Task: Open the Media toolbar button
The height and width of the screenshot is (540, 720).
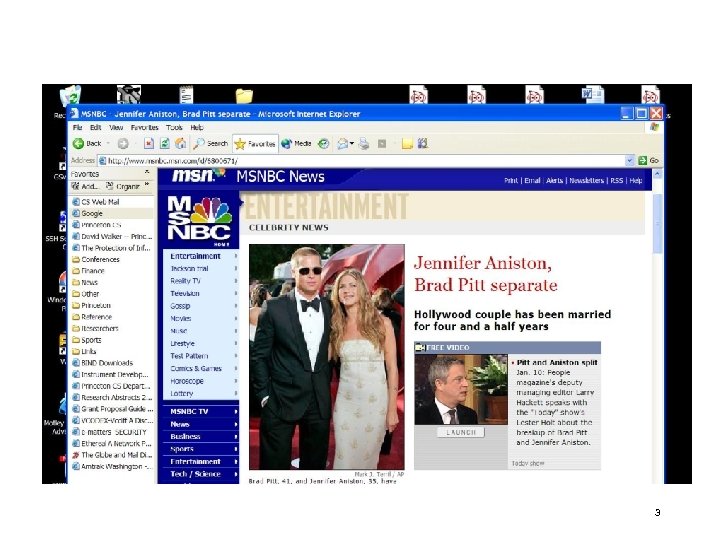Action: [297, 144]
